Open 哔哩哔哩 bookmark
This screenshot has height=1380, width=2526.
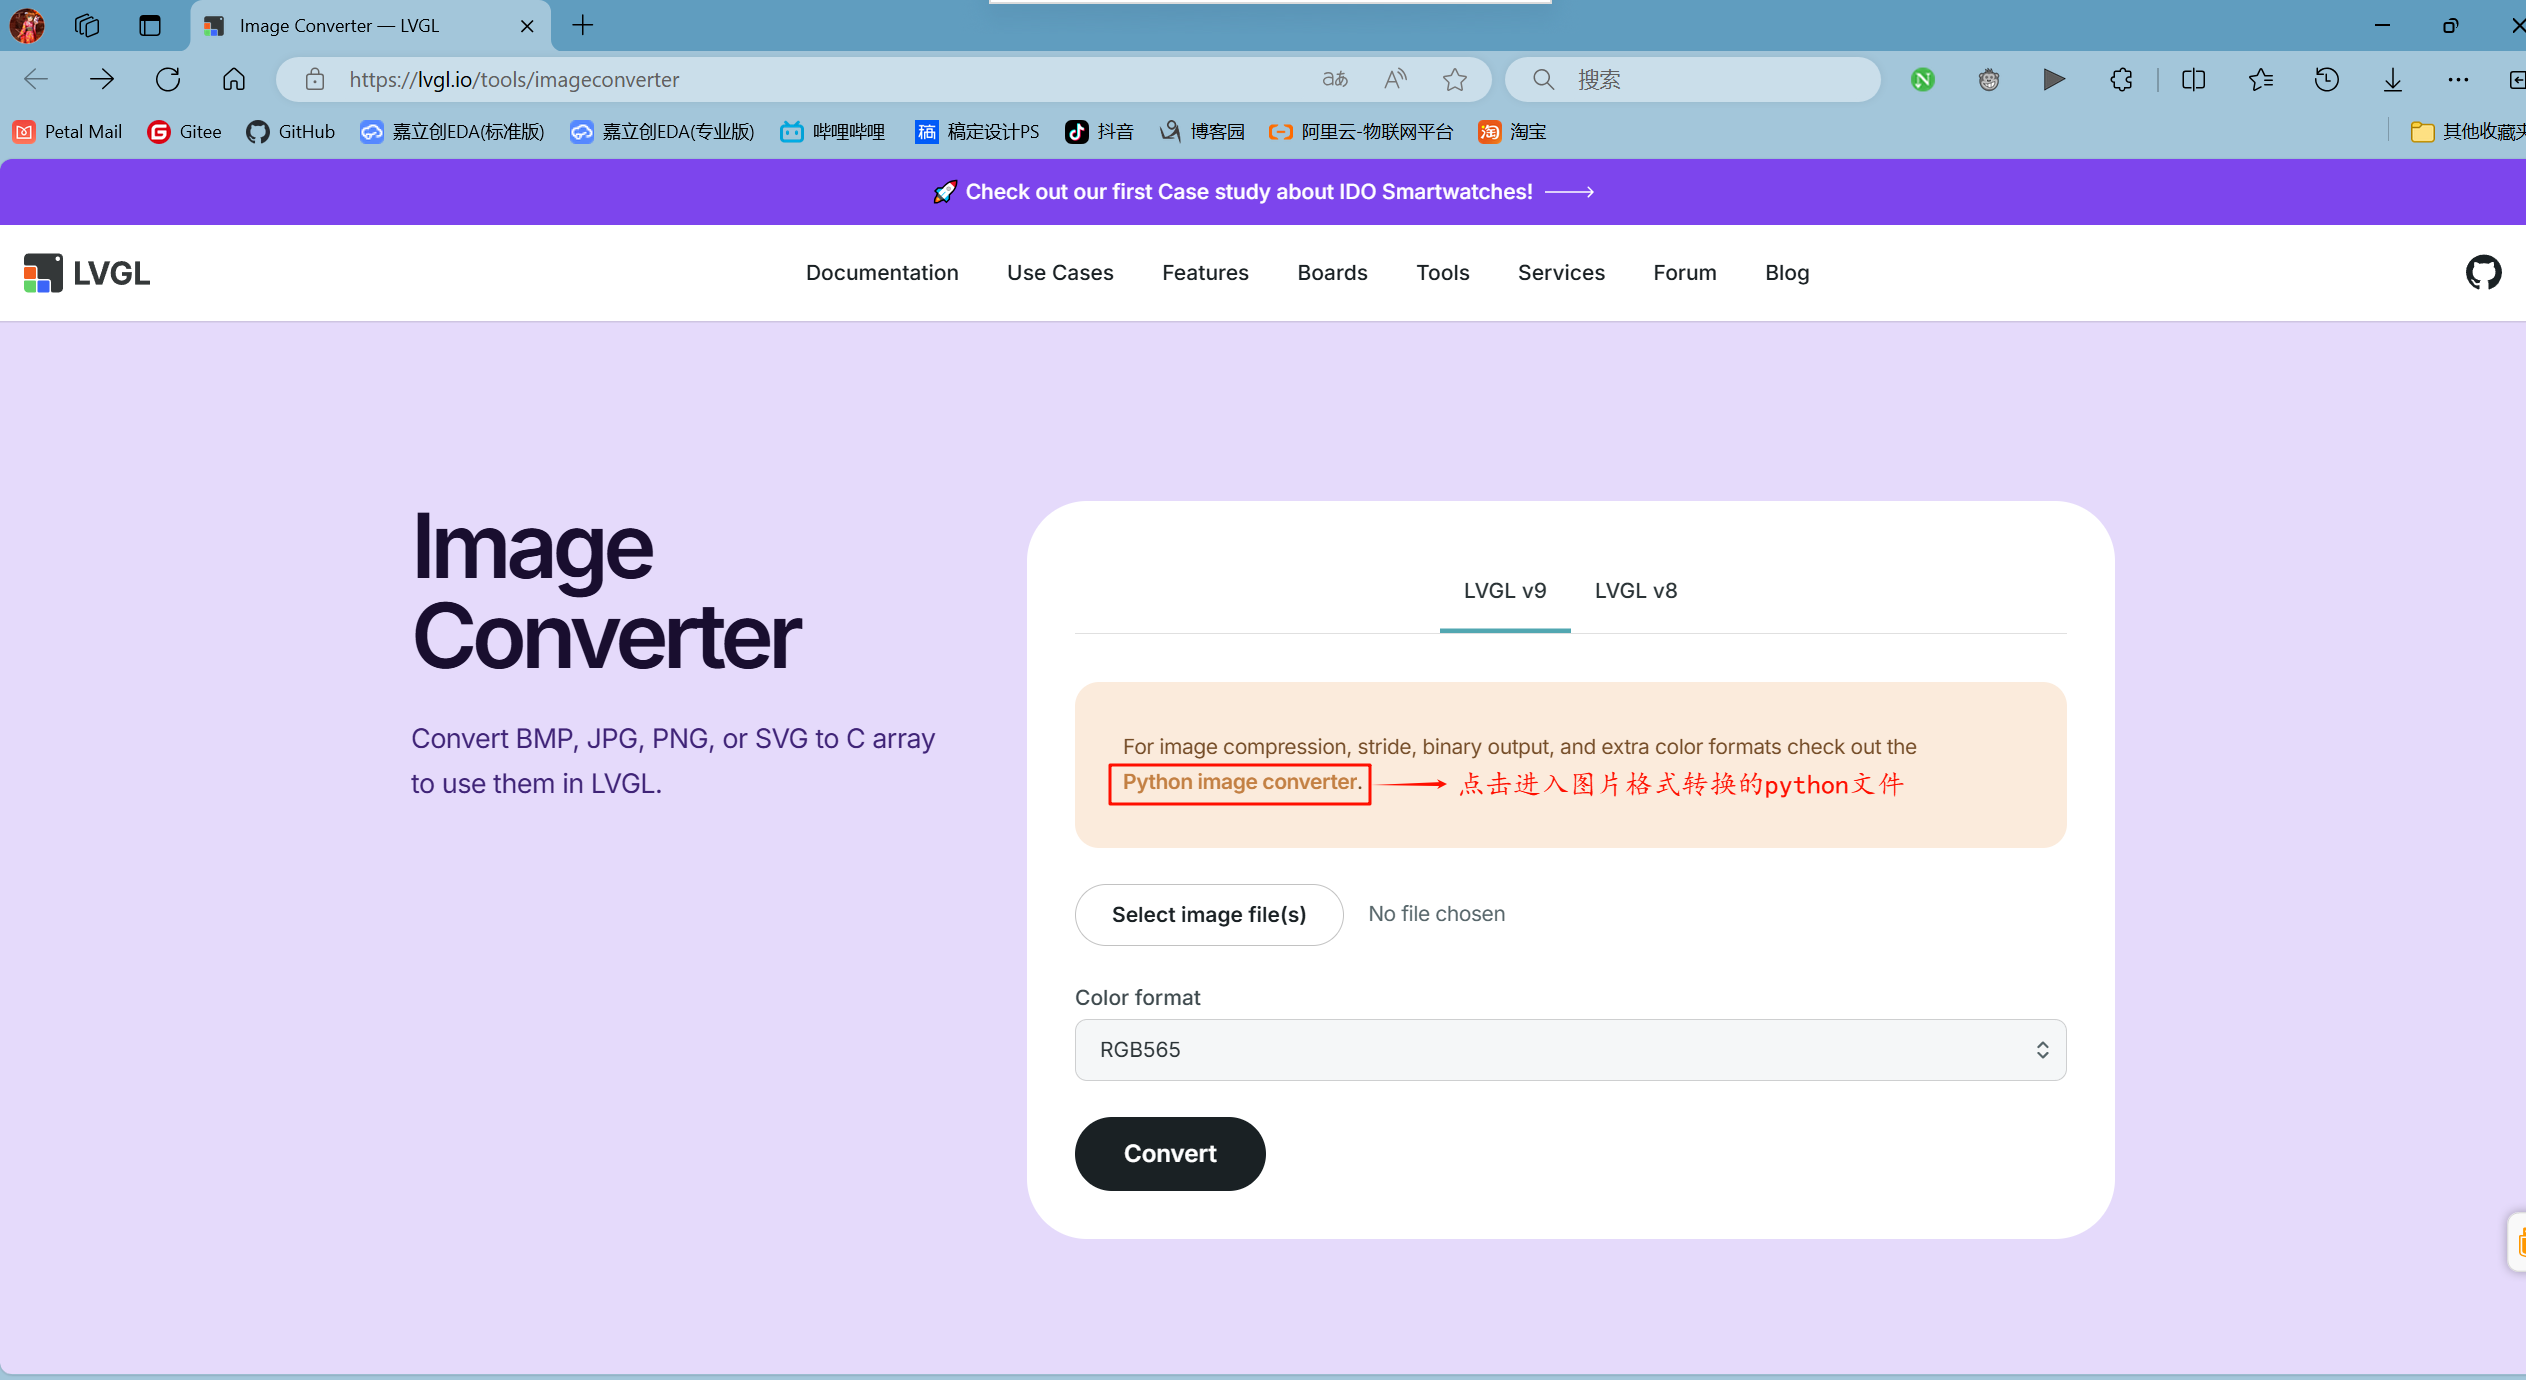point(833,132)
